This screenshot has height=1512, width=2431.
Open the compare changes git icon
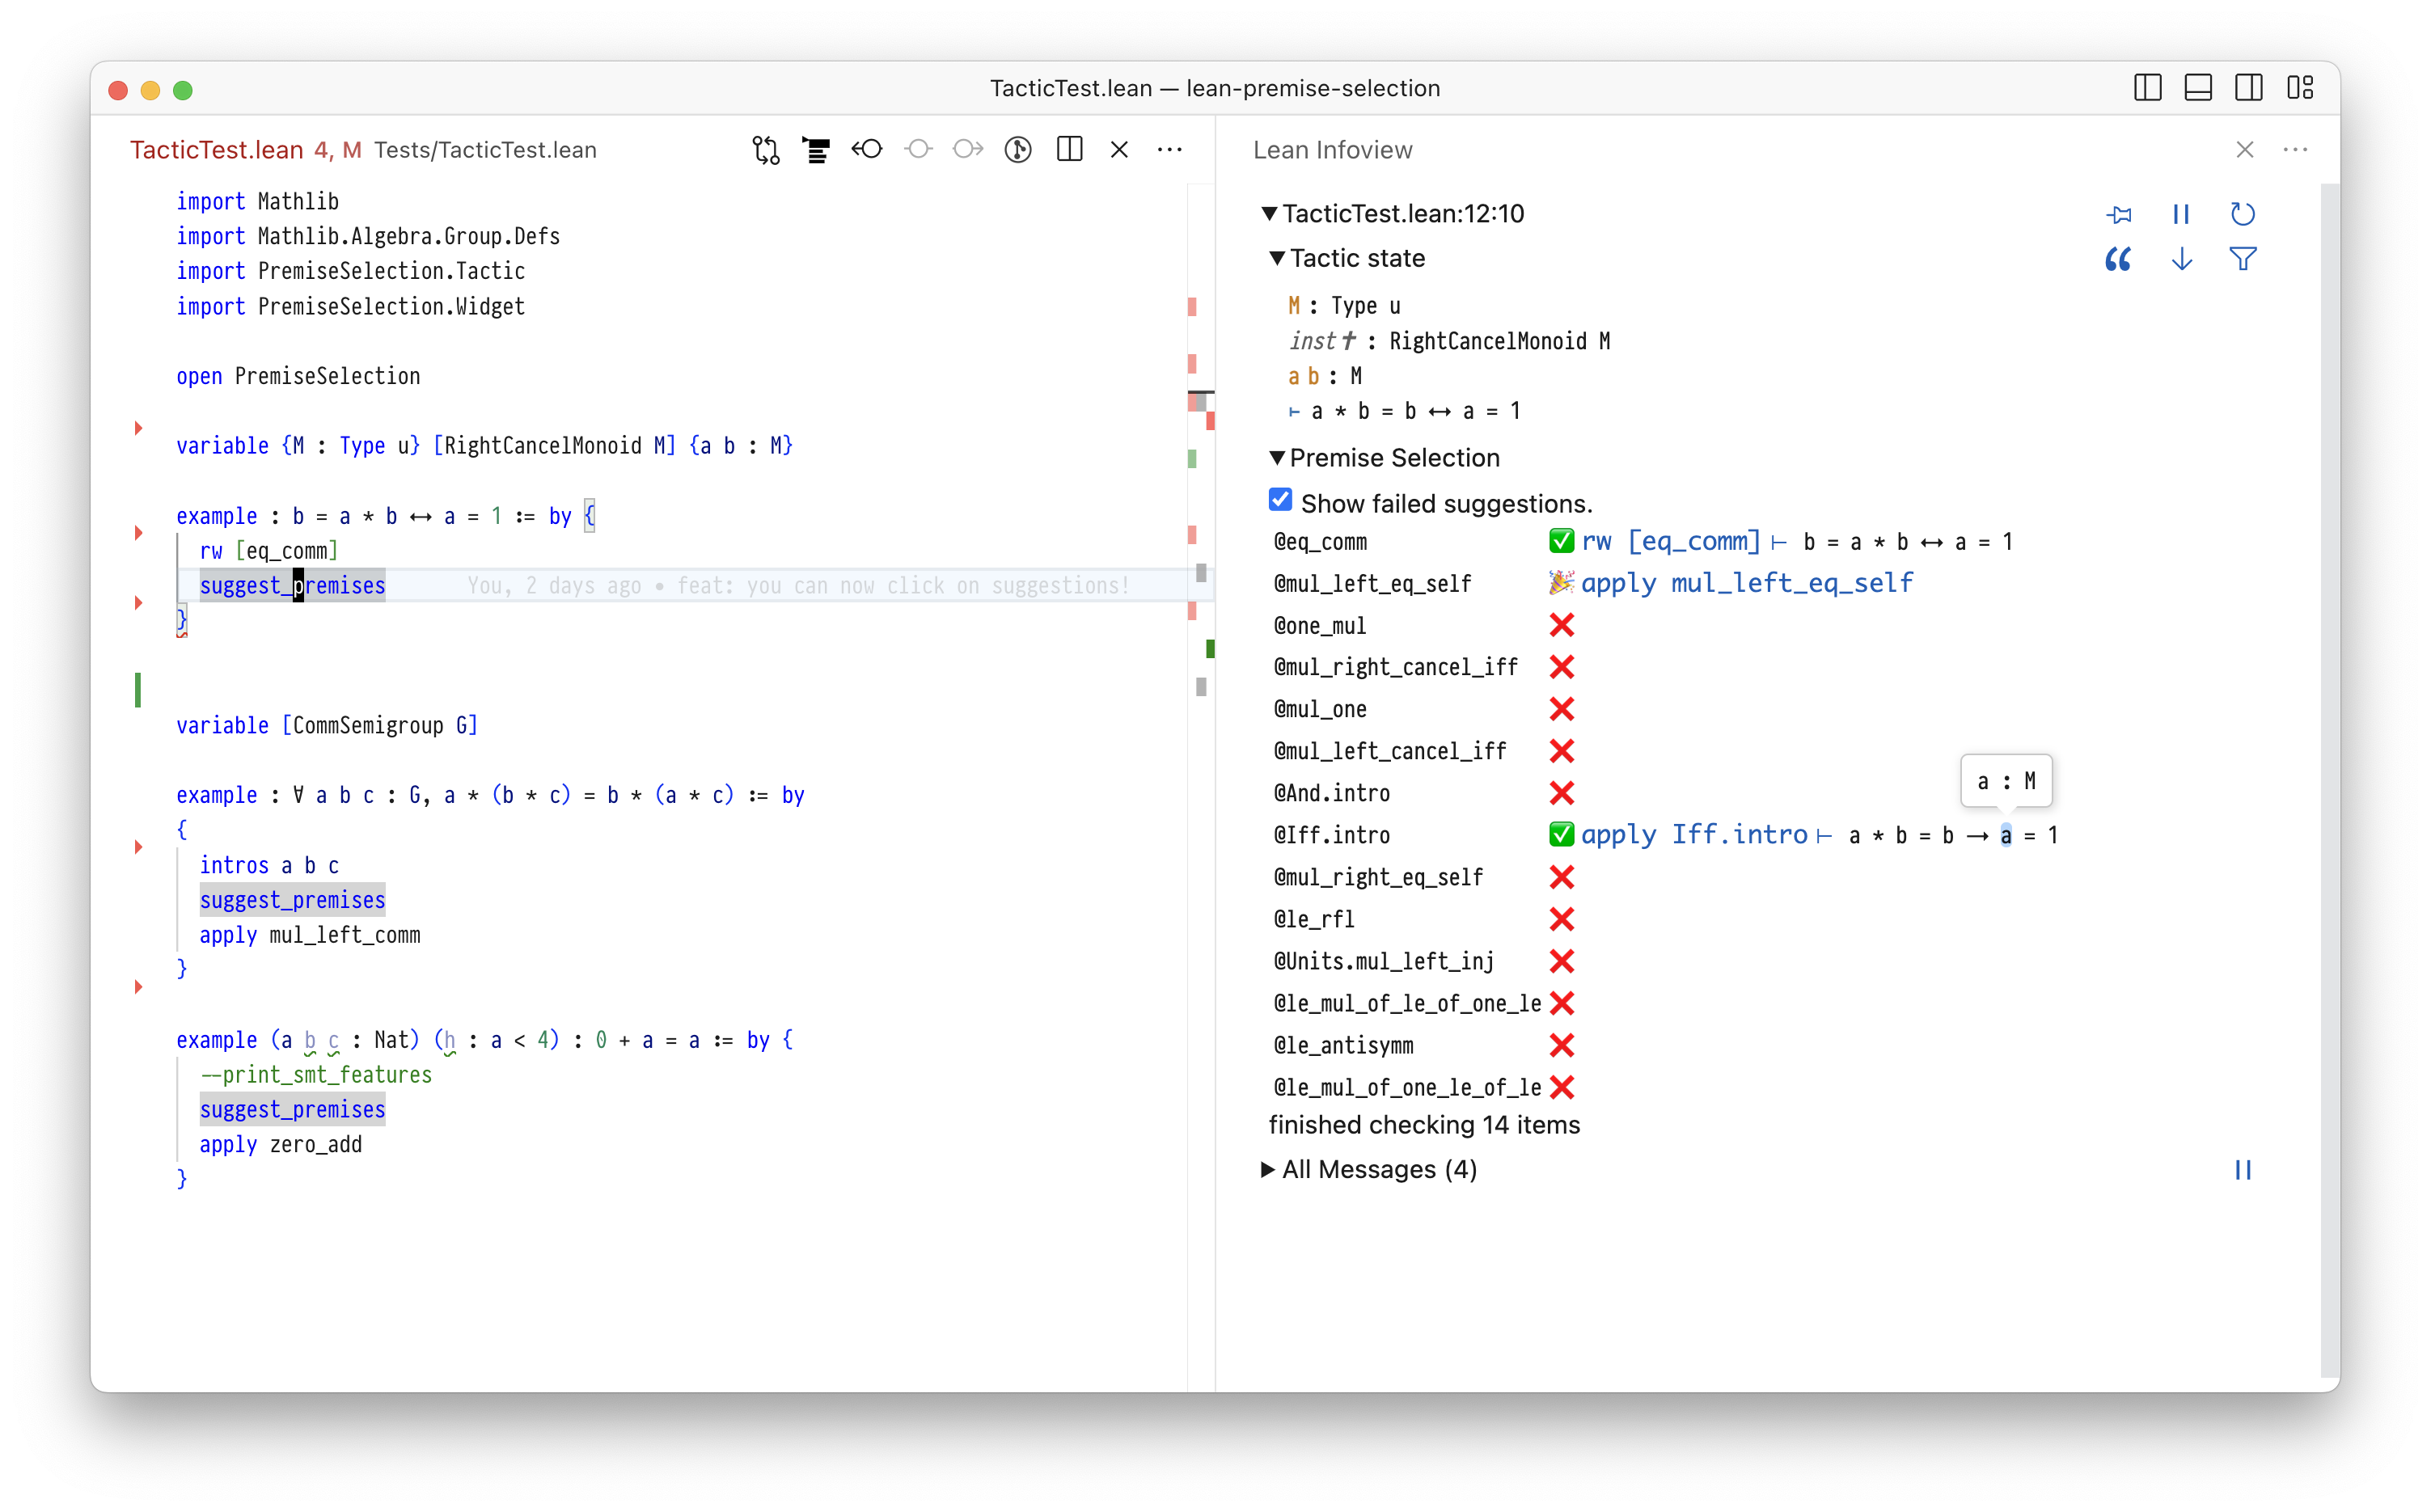pyautogui.click(x=766, y=150)
